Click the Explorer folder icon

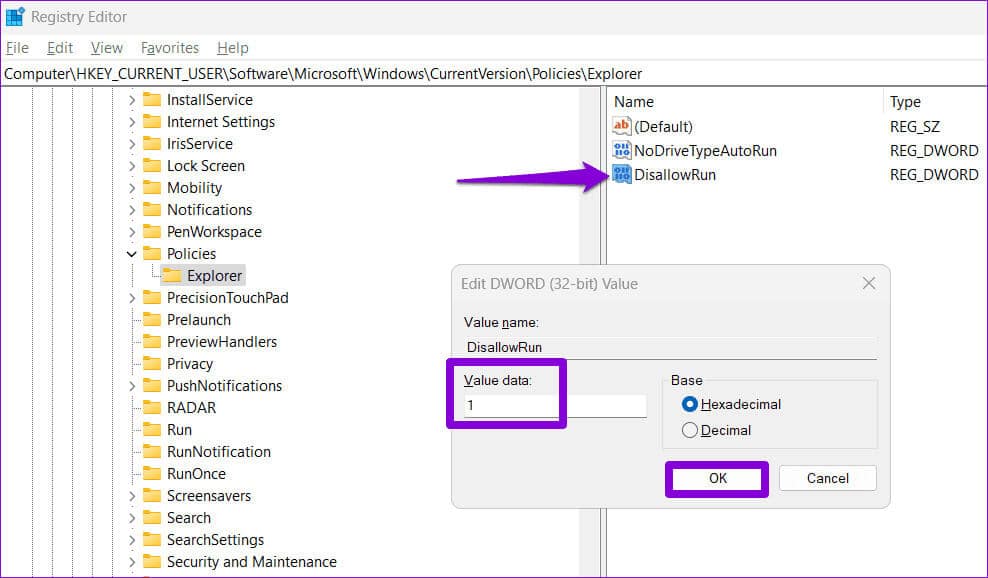[x=172, y=275]
